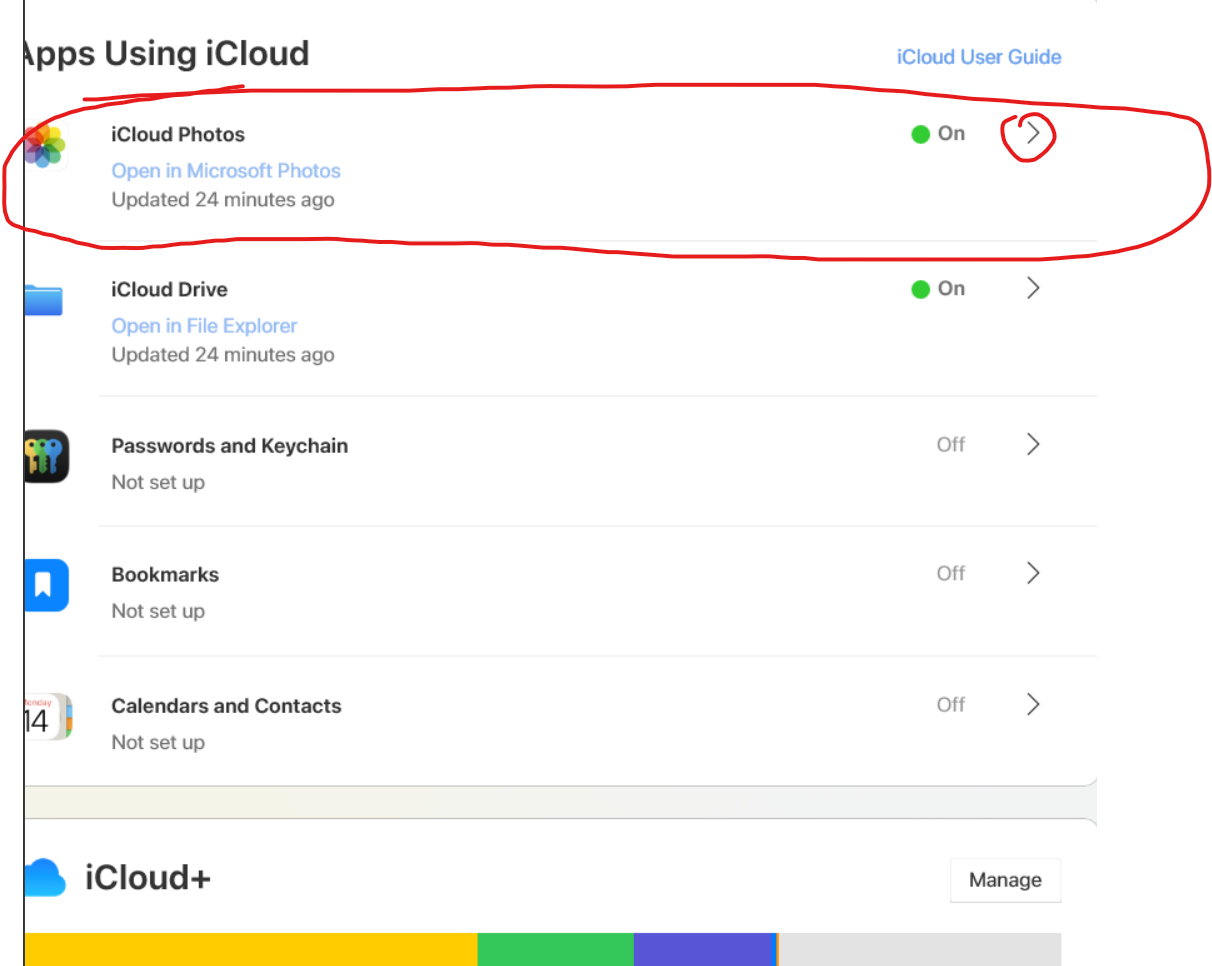Click Open in Microsoft Photos link
Image resolution: width=1212 pixels, height=966 pixels.
226,171
